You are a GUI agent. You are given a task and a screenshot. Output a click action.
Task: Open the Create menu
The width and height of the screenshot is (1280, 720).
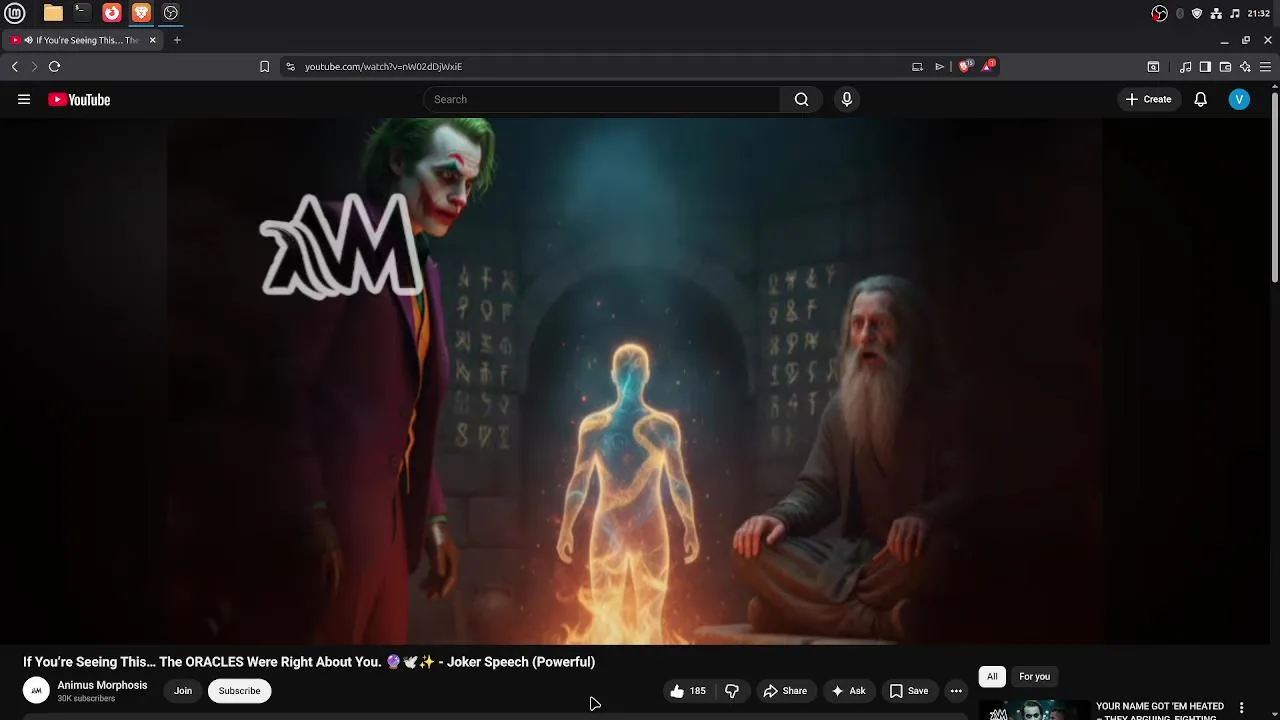(x=1148, y=99)
